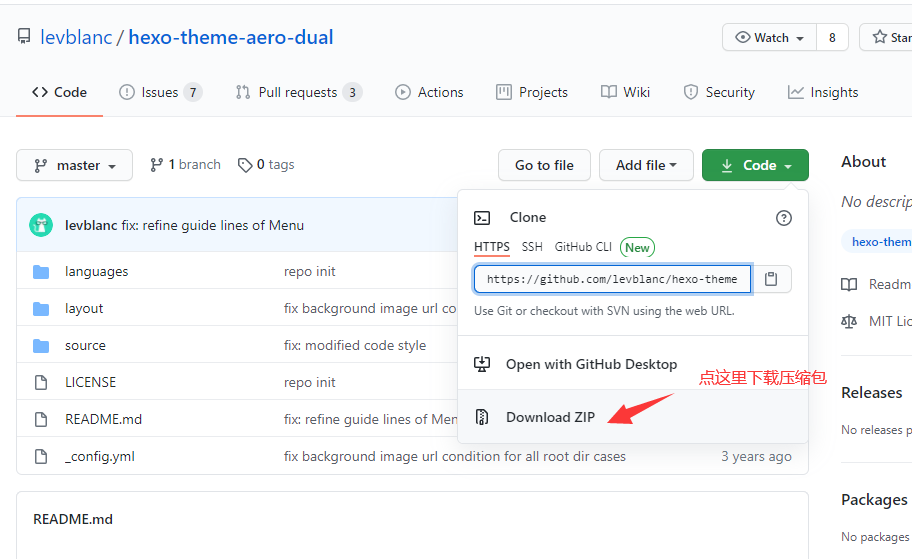Click the tags icon beside 0 tags

click(245, 165)
